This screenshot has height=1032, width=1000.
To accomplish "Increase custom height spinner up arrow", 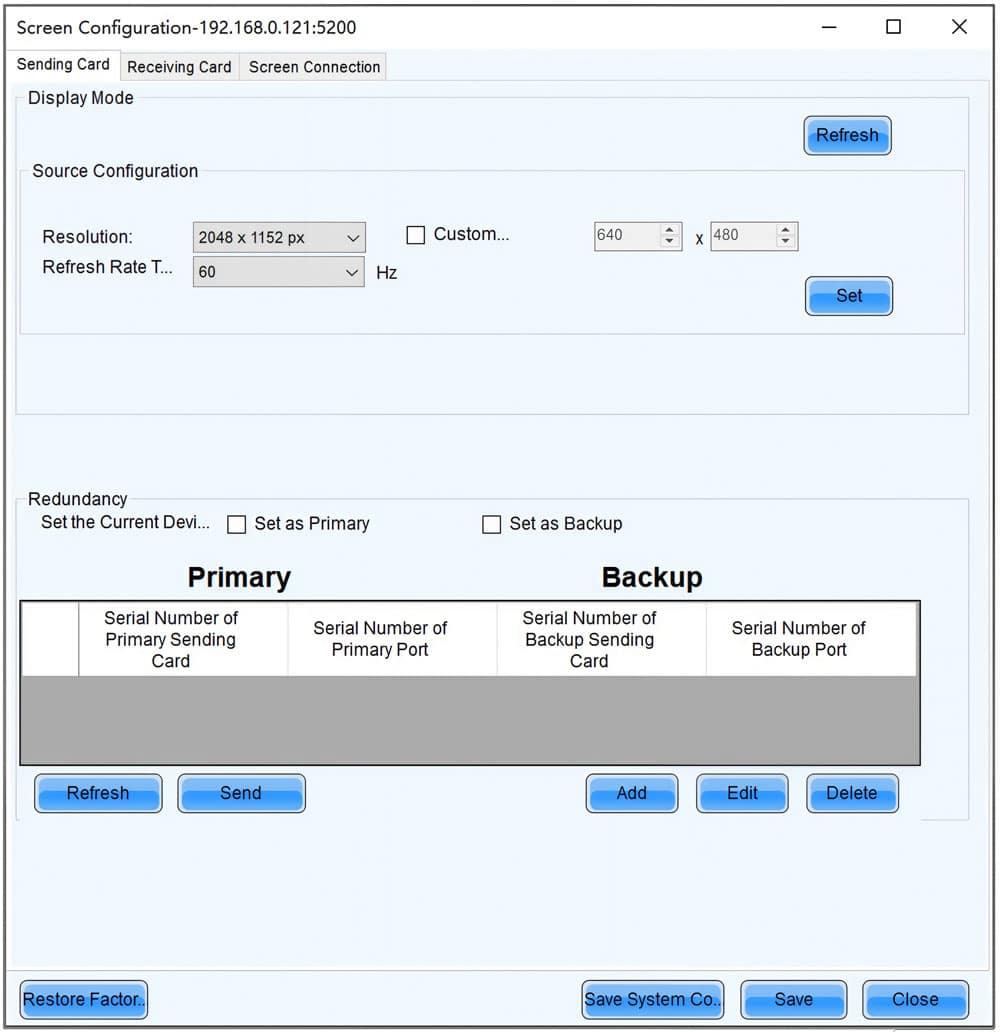I will tap(785, 230).
